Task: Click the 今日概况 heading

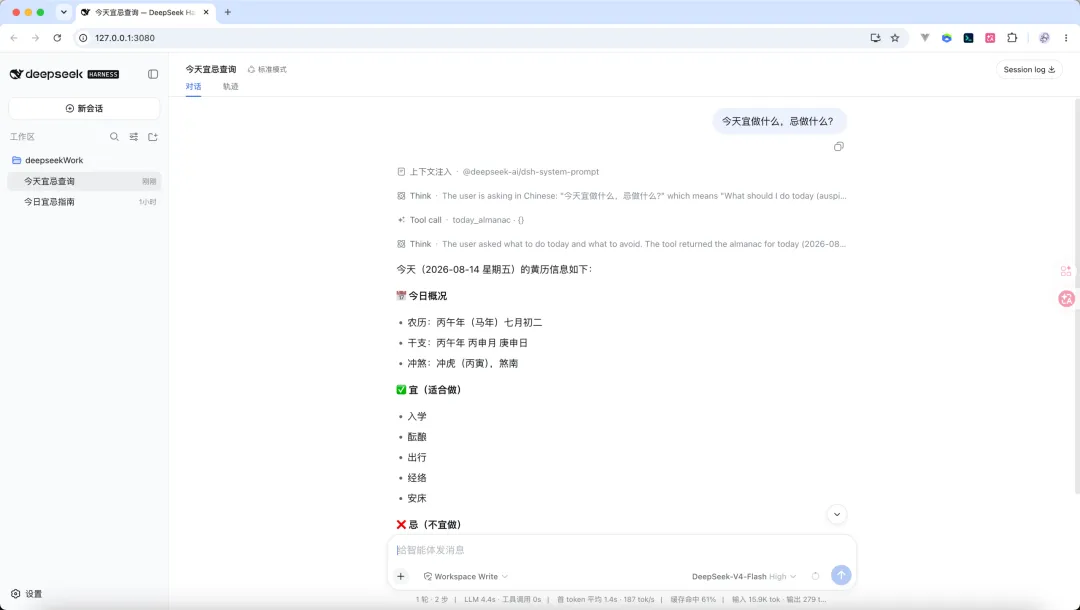Action: tap(422, 296)
